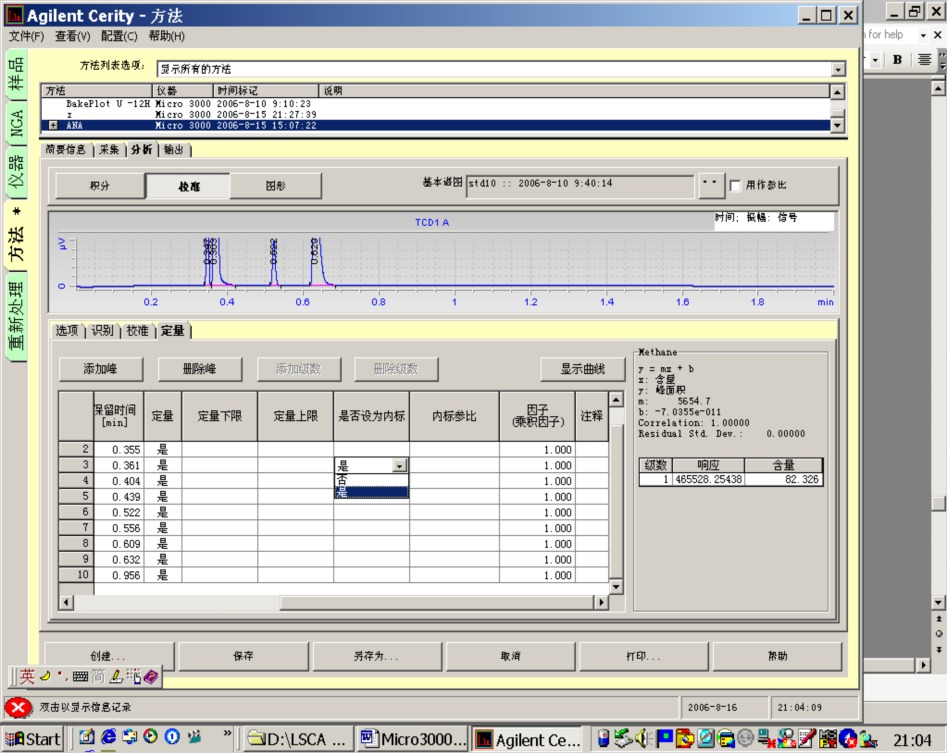Click the red error status icon
The width and height of the screenshot is (947, 753).
pyautogui.click(x=18, y=707)
